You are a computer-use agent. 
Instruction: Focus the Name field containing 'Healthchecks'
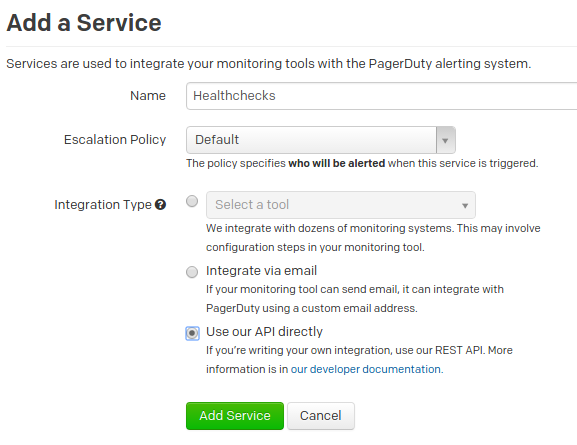pos(382,96)
